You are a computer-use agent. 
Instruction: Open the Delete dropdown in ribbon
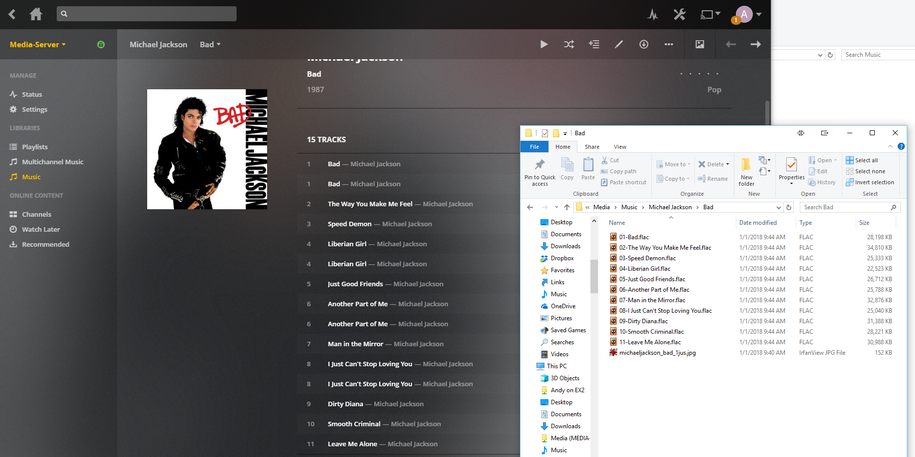(714, 165)
